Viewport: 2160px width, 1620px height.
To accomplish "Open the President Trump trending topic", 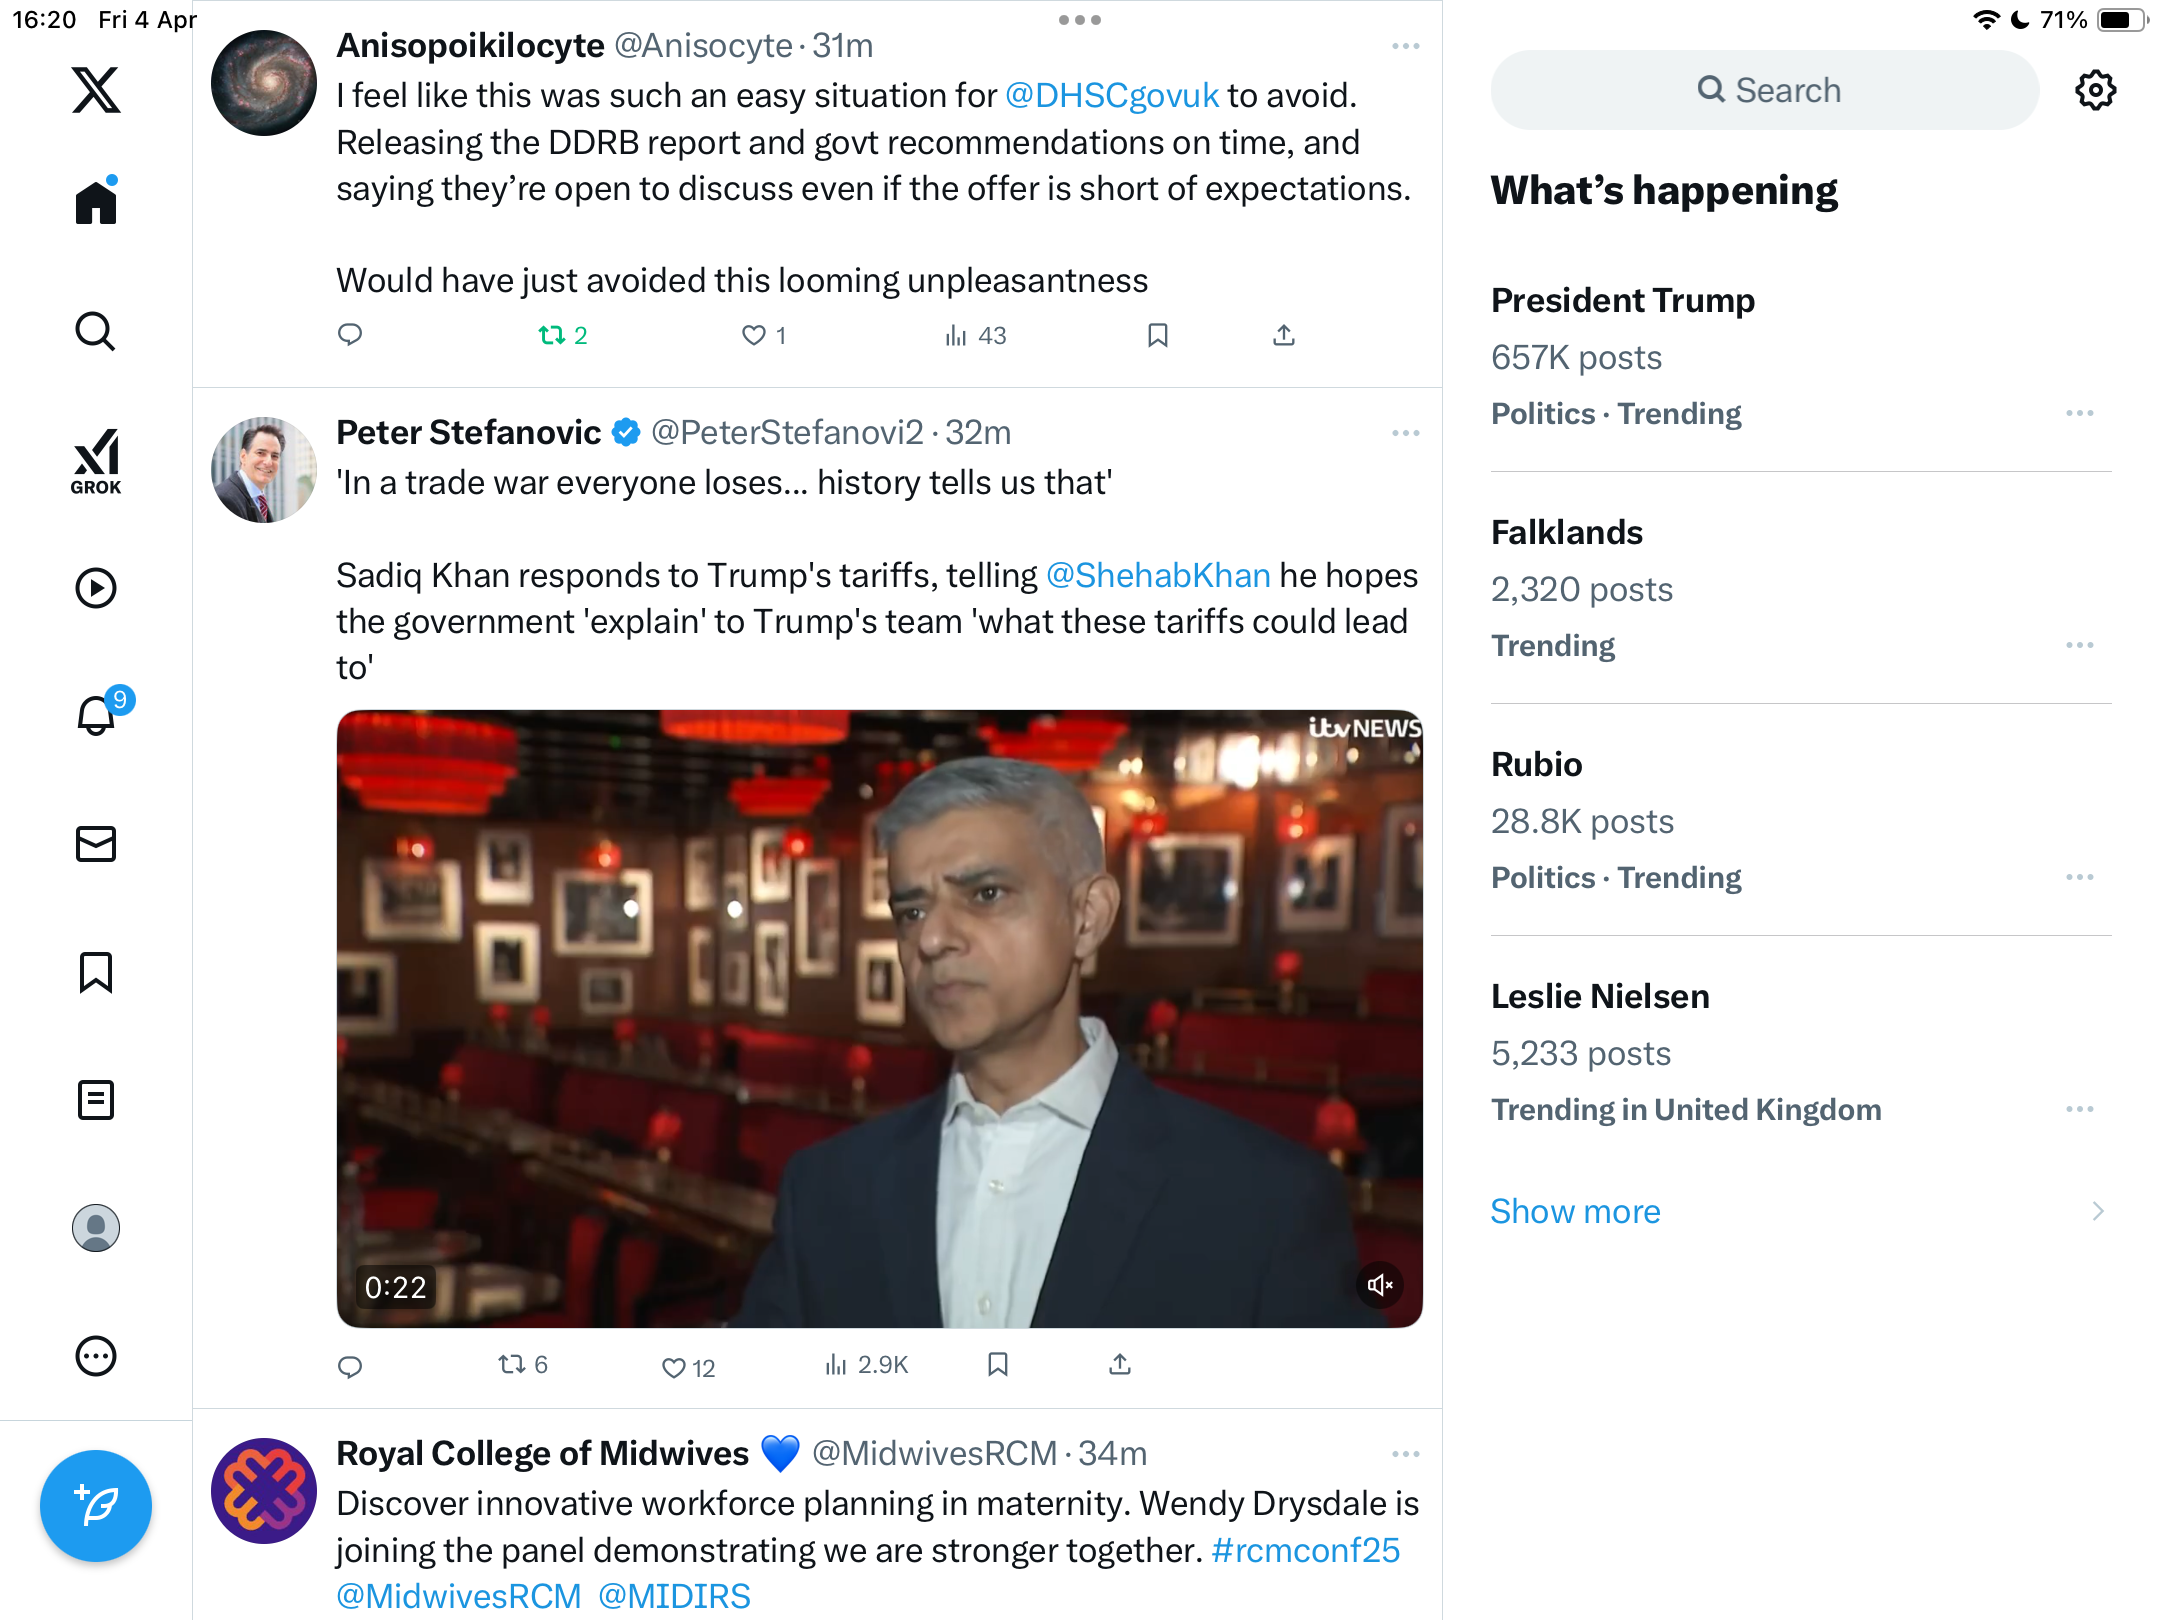I will (x=1800, y=357).
